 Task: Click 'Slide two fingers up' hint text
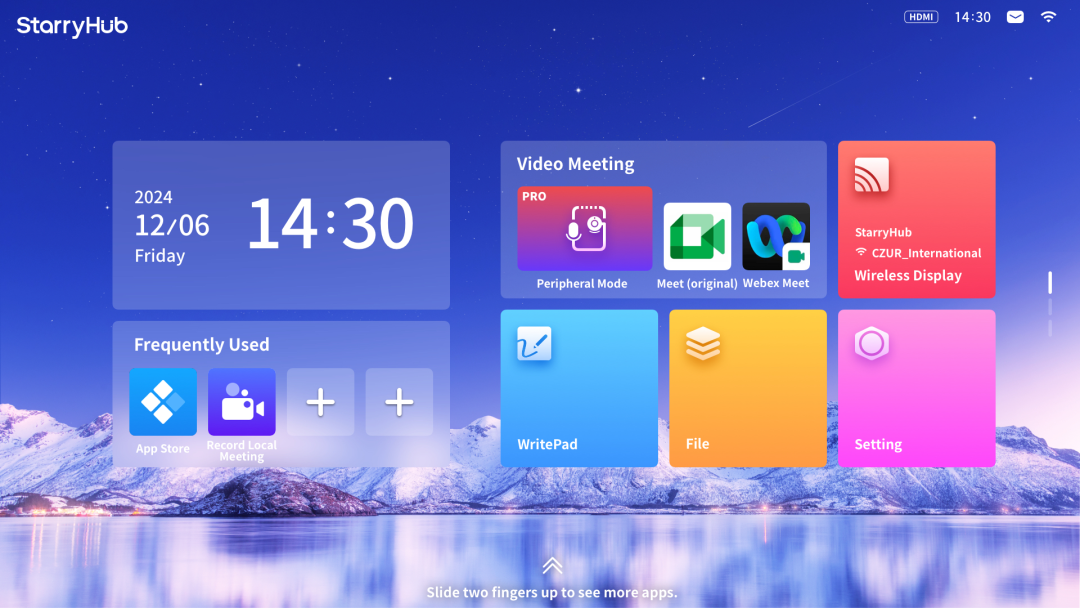pyautogui.click(x=552, y=592)
